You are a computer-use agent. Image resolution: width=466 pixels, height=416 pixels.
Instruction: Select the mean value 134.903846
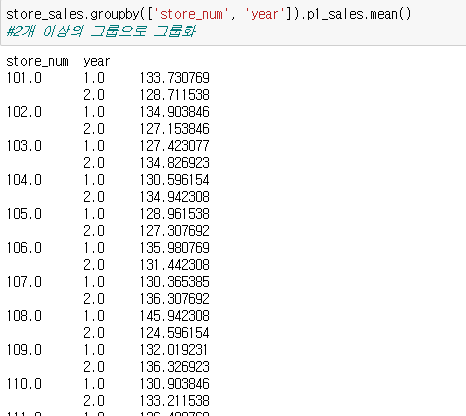click(174, 112)
